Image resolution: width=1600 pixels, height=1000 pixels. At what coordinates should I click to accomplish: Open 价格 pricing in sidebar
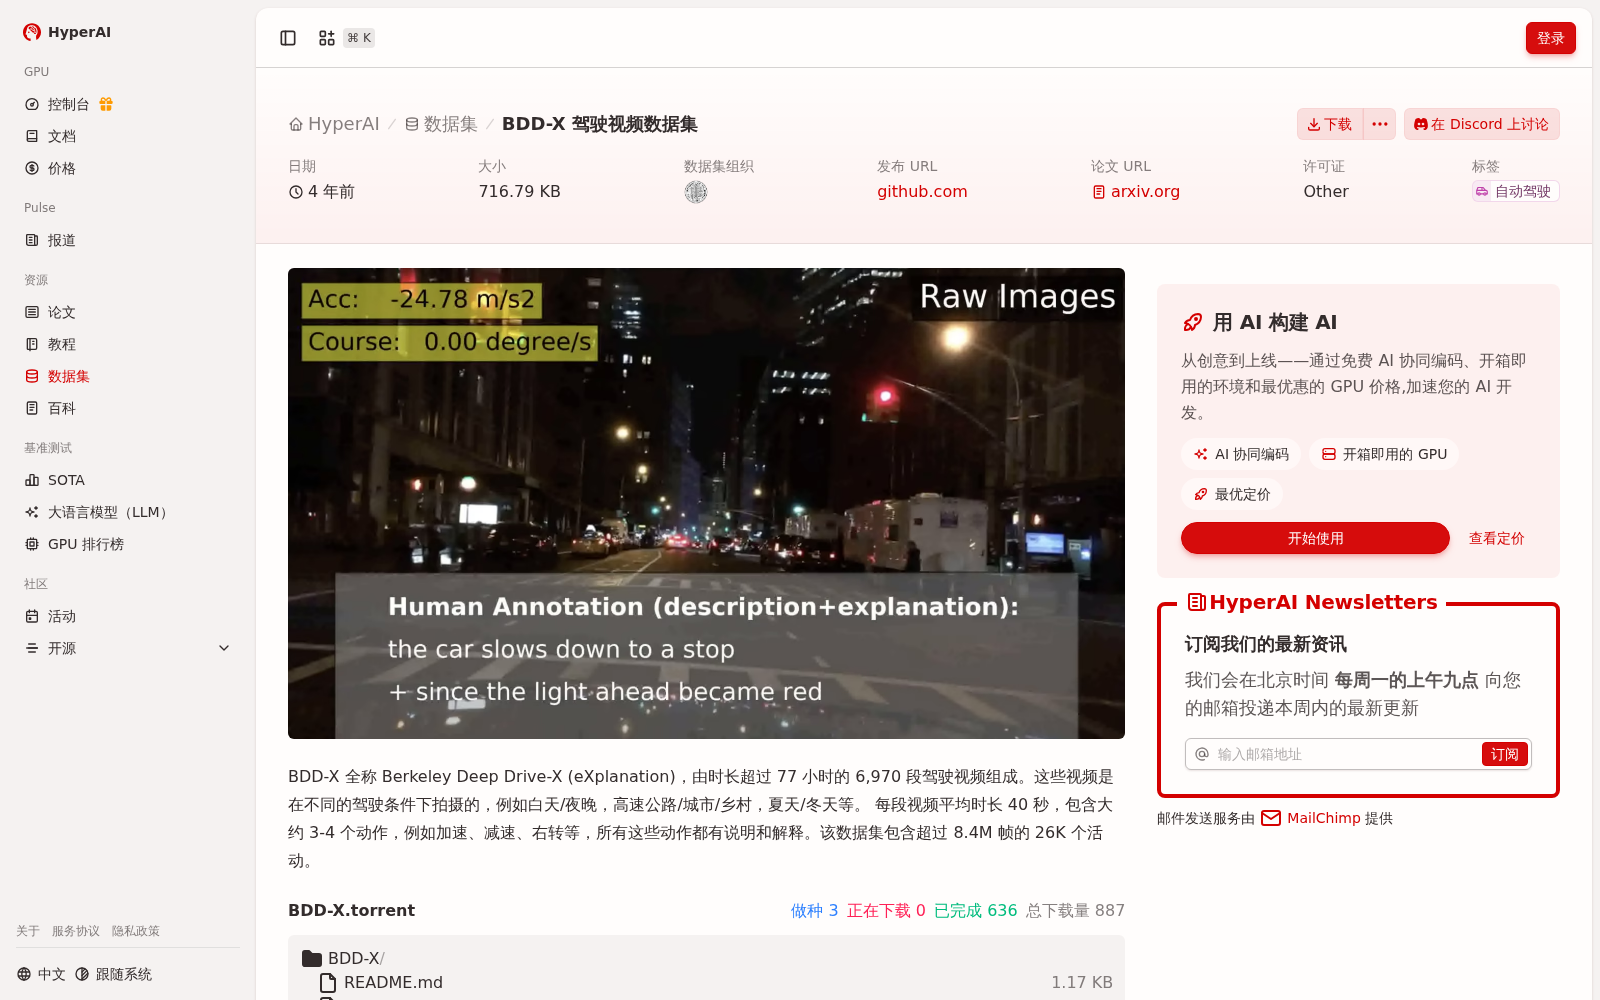(x=128, y=168)
